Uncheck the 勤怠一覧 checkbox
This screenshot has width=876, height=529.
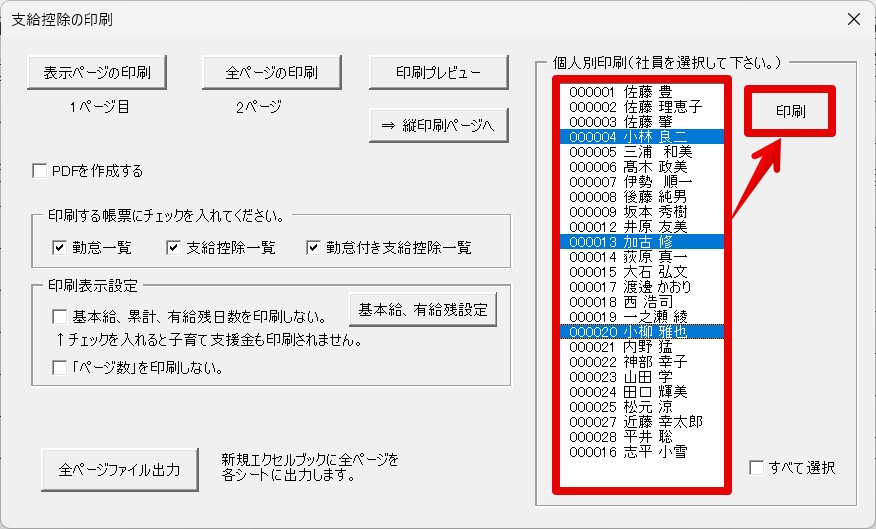point(59,247)
